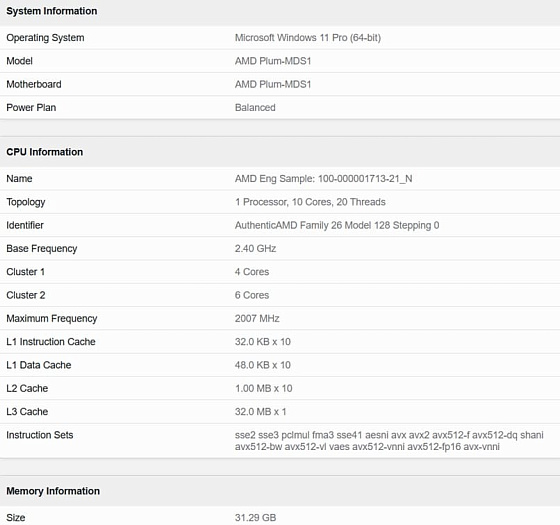The height and width of the screenshot is (525, 560).
Task: Select the AuthenticAMD Family 26 identifier text
Action: coord(337,225)
